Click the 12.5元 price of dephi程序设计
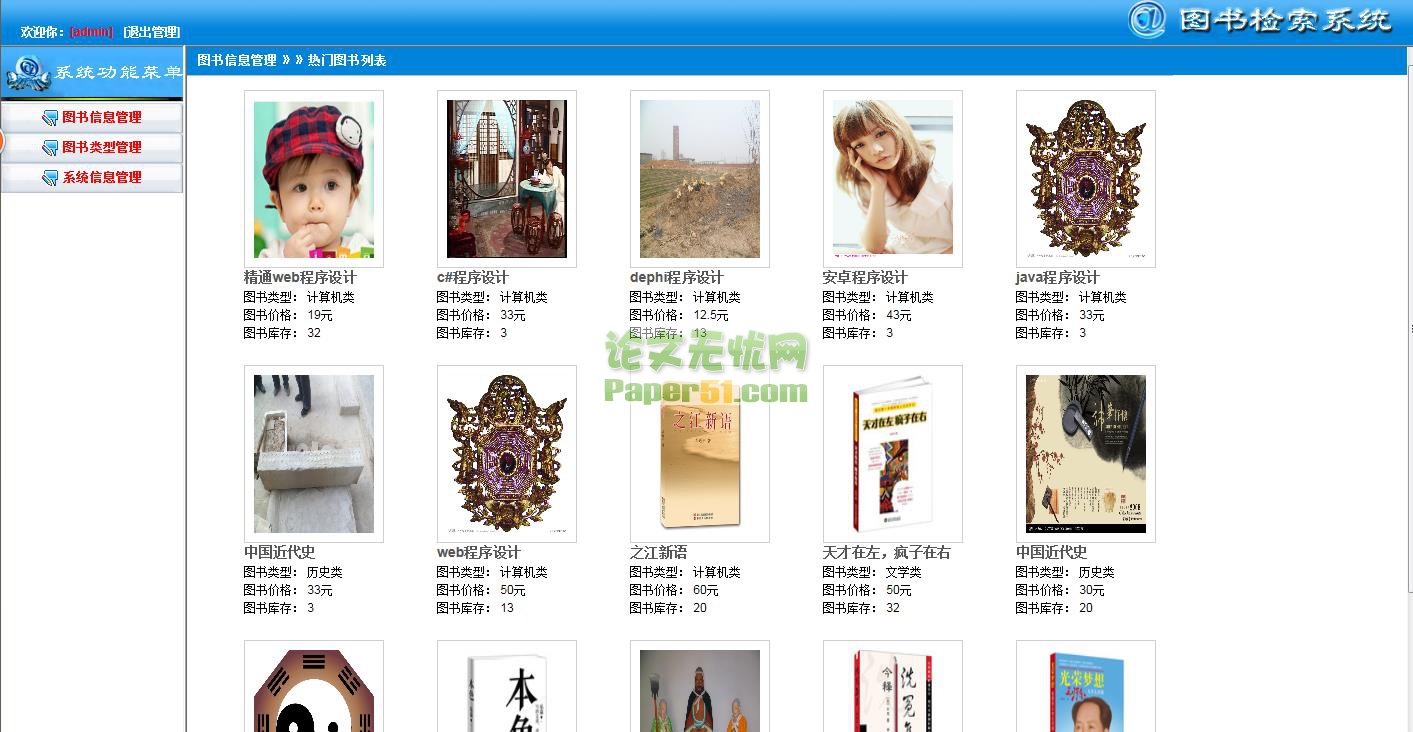The height and width of the screenshot is (732, 1413). (711, 315)
